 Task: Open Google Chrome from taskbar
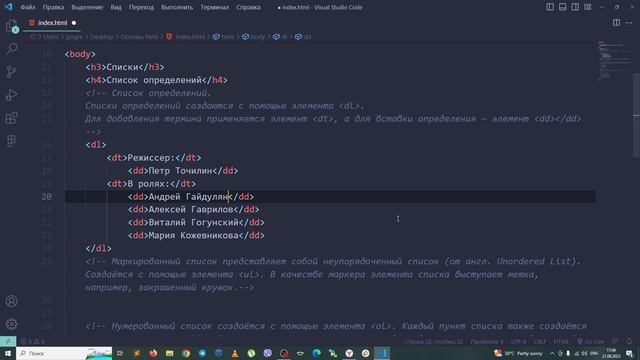[x=186, y=353]
